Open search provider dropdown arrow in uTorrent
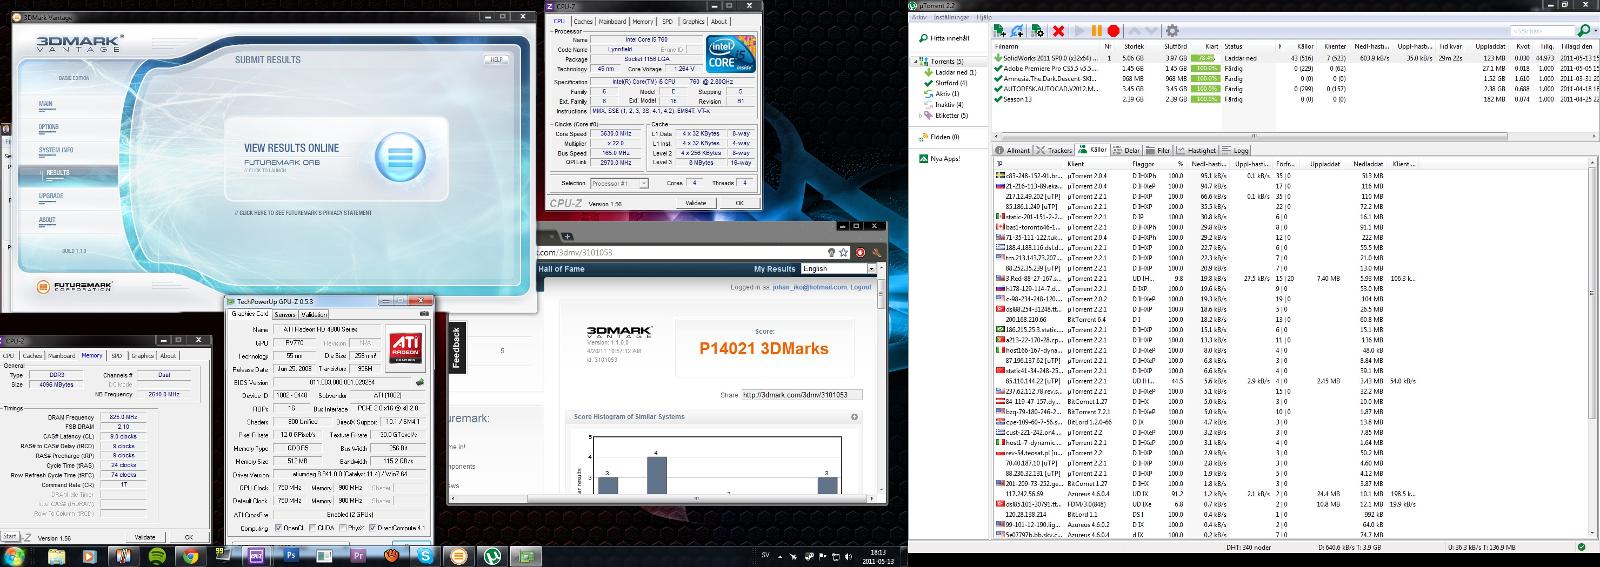The height and width of the screenshot is (567, 1600). 1596,30
